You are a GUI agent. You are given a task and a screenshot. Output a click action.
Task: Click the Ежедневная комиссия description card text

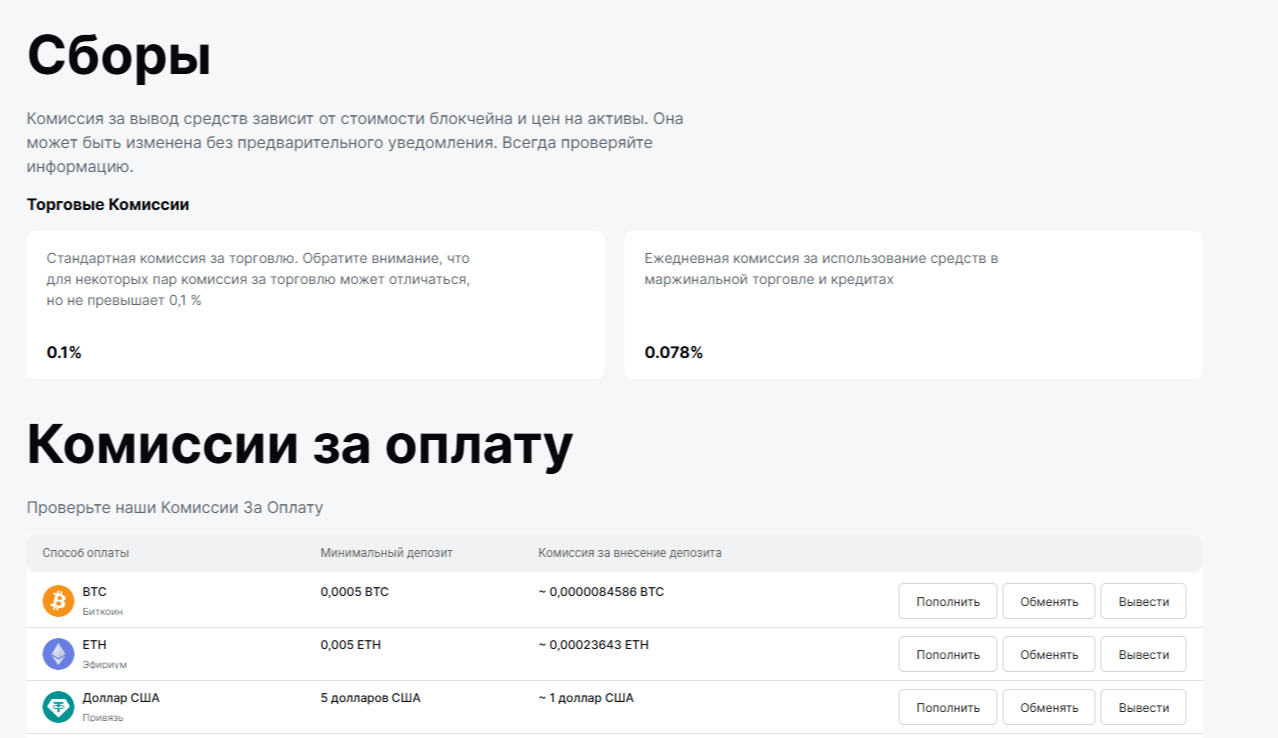click(x=821, y=269)
